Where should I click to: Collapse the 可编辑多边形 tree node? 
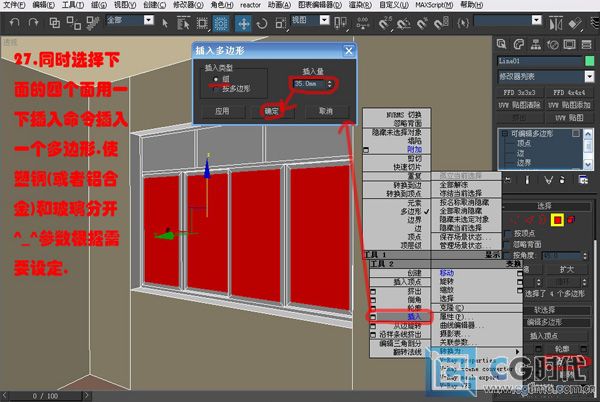click(x=505, y=133)
